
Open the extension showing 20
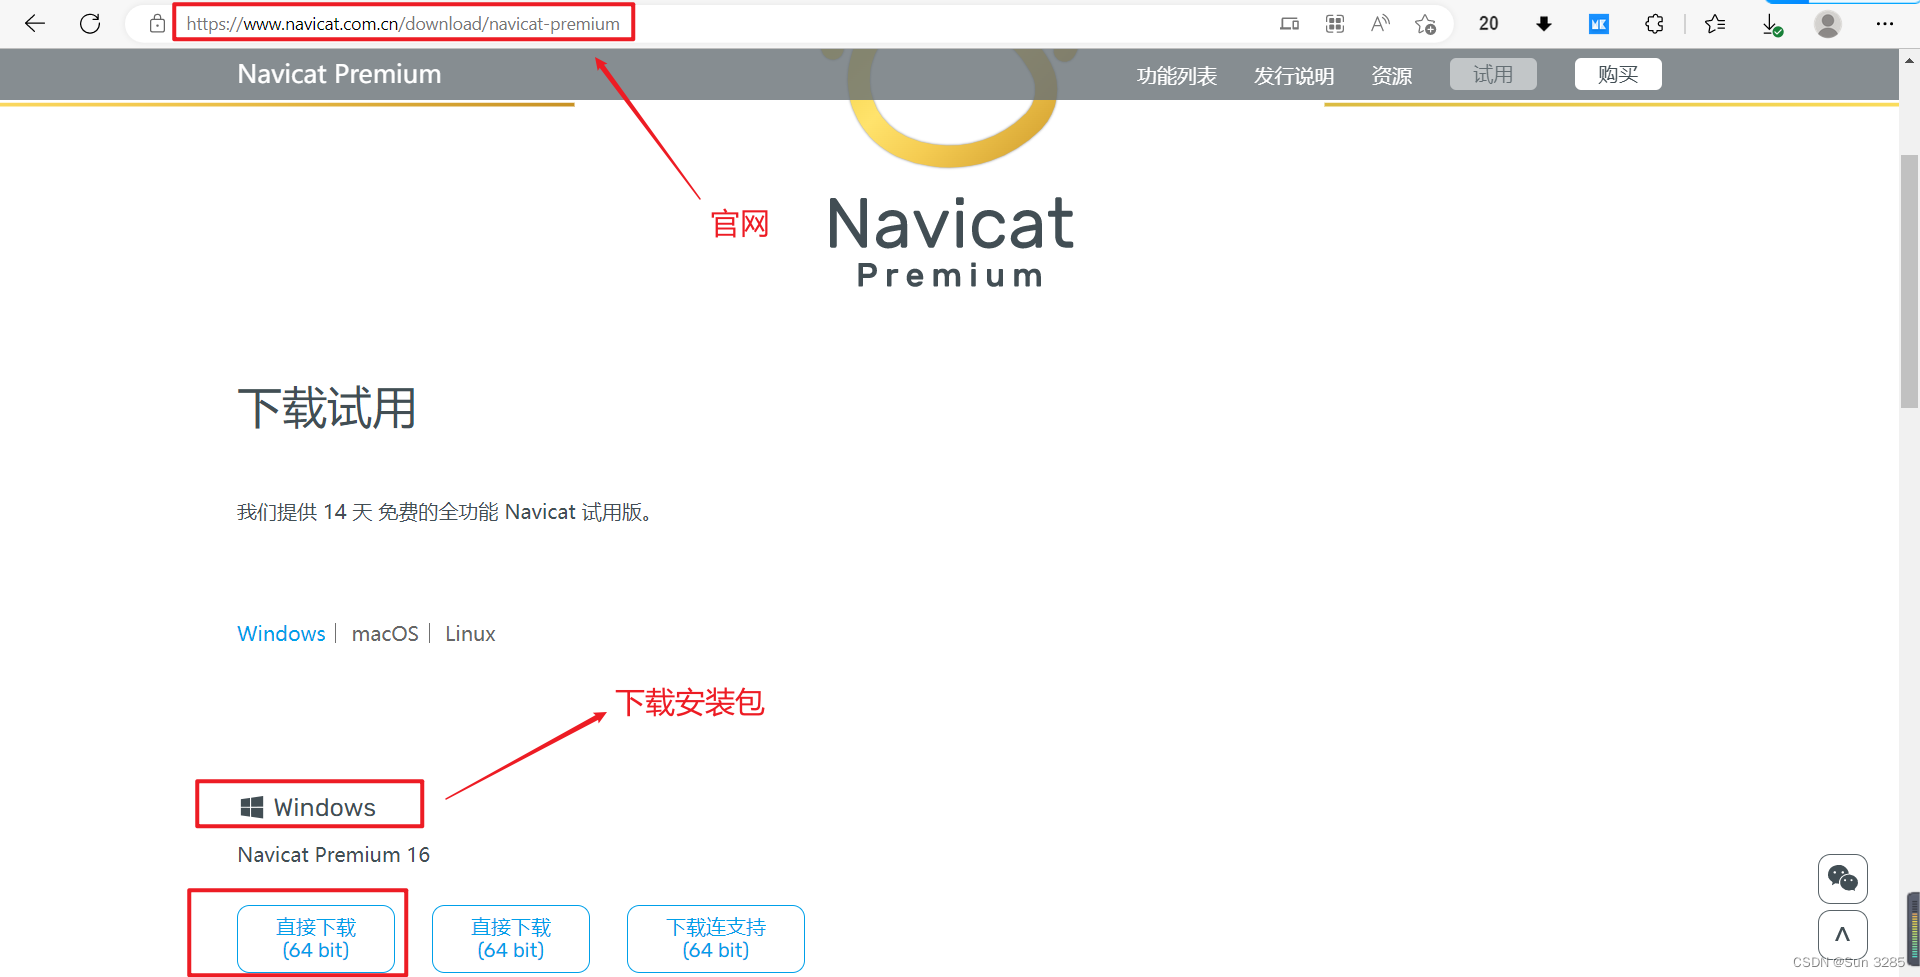pyautogui.click(x=1489, y=23)
